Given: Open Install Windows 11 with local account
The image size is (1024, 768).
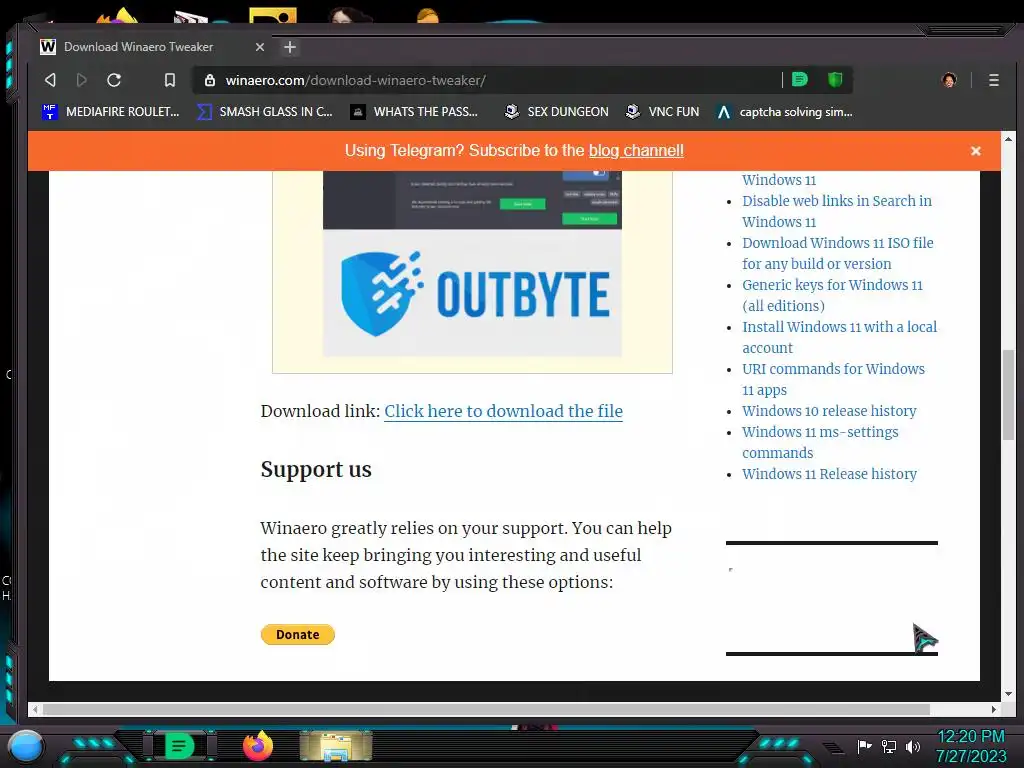Looking at the screenshot, I should (x=839, y=337).
